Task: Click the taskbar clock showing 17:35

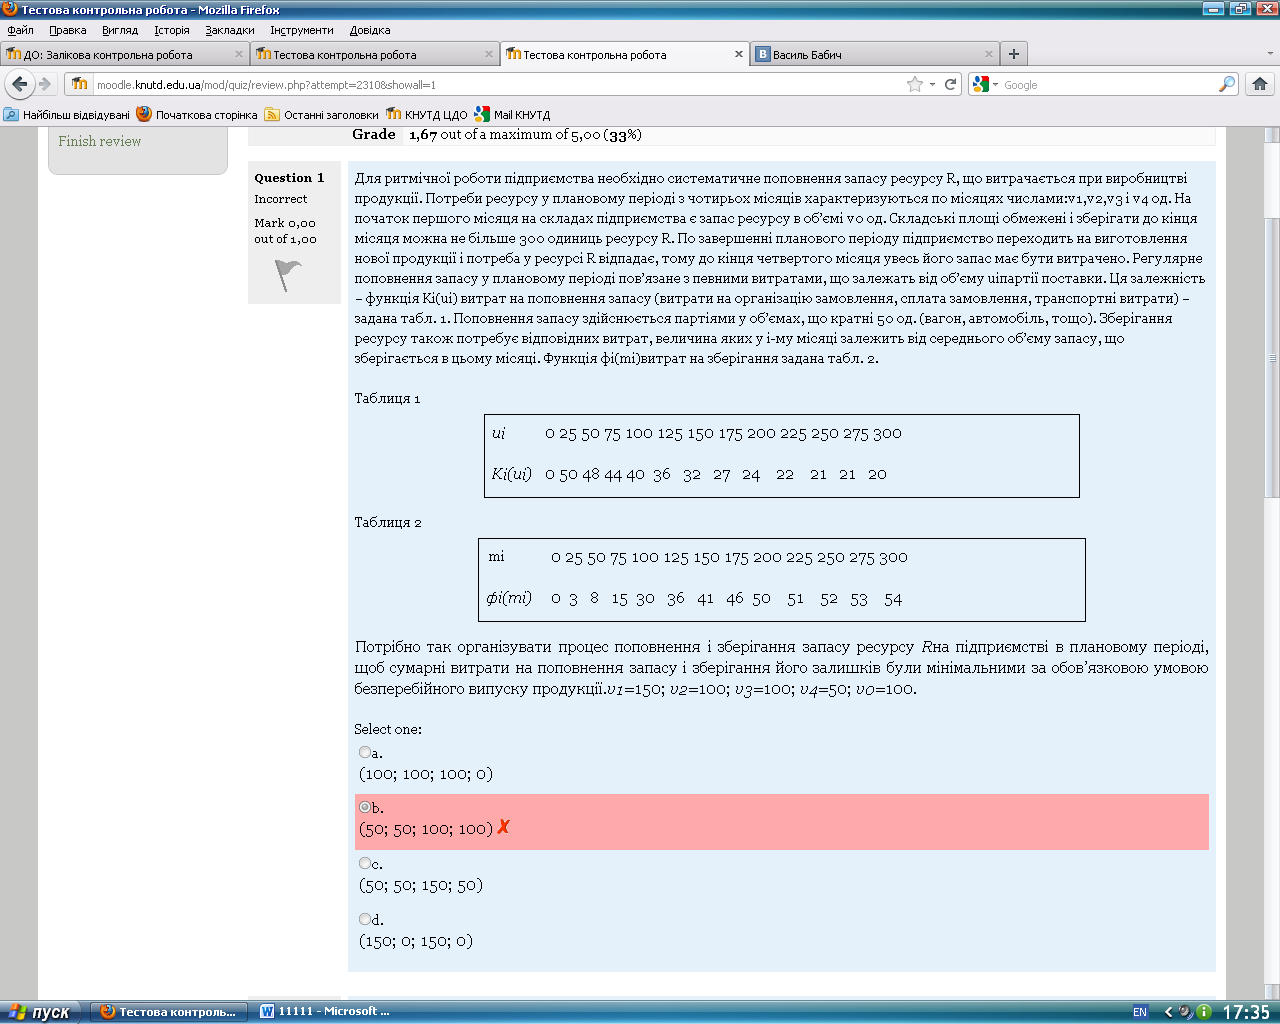Action: (x=1246, y=1012)
